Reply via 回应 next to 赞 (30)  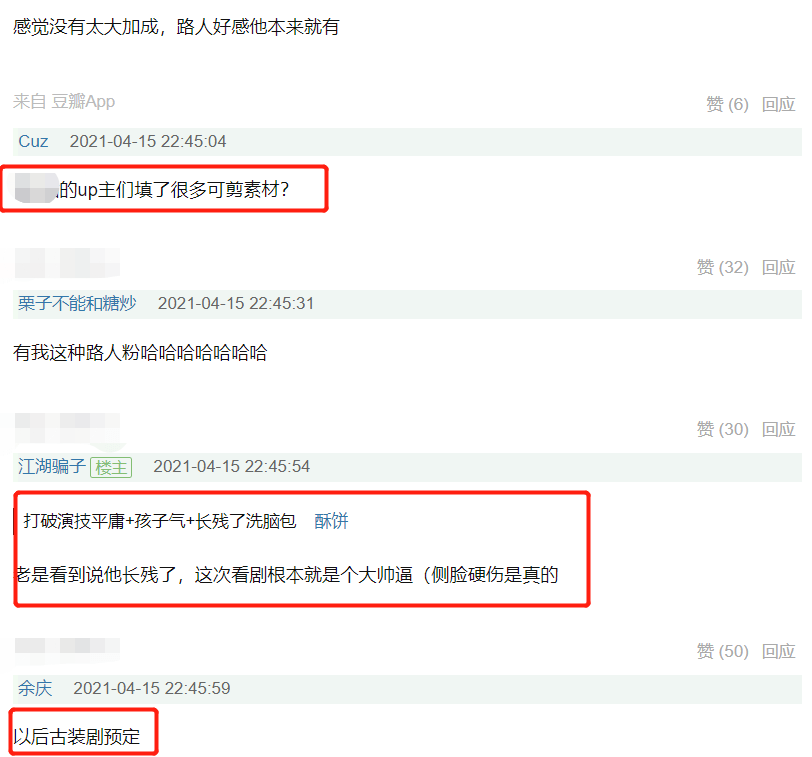(778, 429)
